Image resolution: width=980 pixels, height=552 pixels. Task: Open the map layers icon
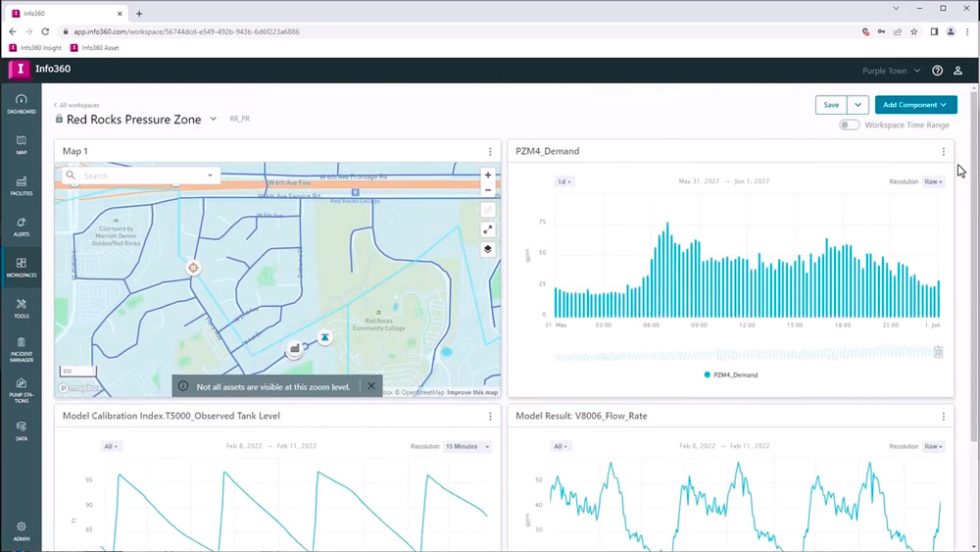coord(488,249)
